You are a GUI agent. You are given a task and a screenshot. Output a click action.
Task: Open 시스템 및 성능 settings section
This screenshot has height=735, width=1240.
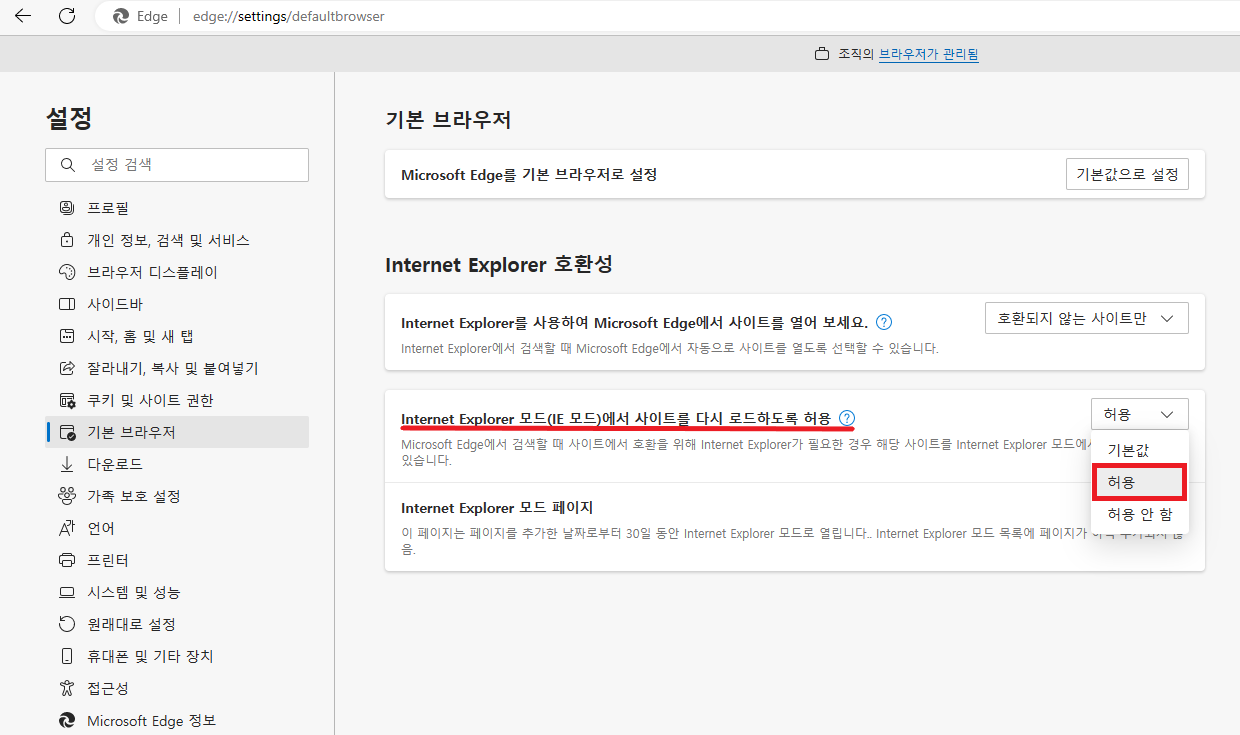pyautogui.click(x=177, y=592)
